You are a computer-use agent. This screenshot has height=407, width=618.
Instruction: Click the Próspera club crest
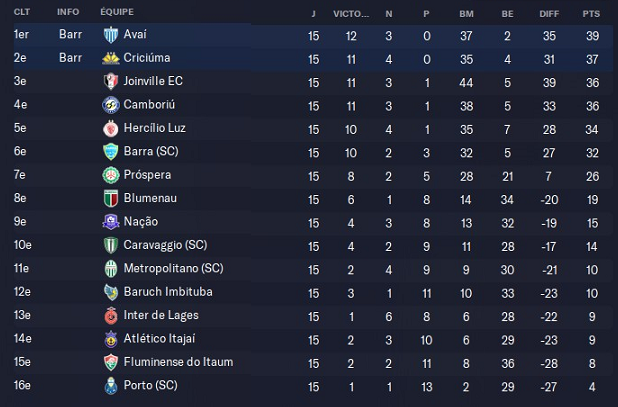pyautogui.click(x=111, y=175)
